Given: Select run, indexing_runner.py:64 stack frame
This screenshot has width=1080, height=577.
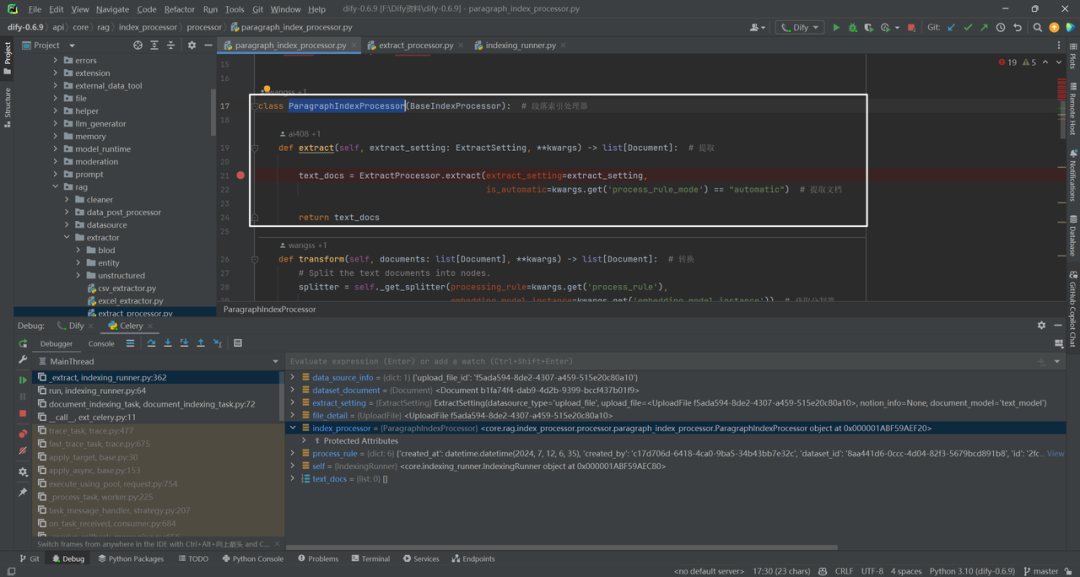Looking at the screenshot, I should 97,390.
